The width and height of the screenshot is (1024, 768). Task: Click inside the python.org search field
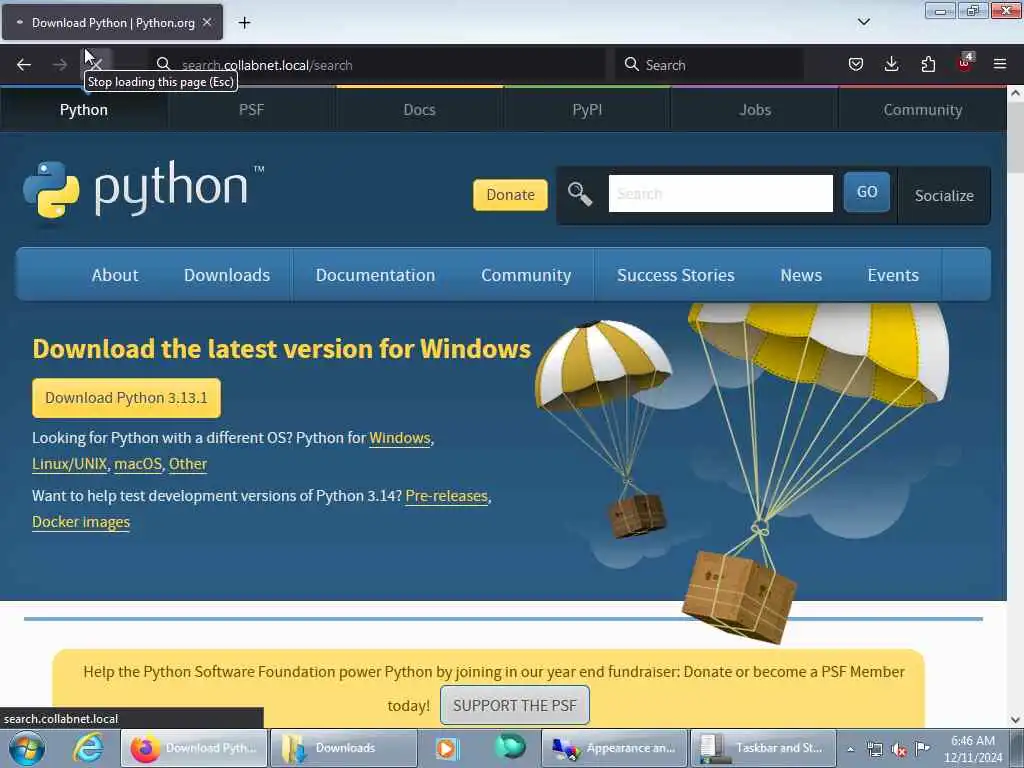[x=720, y=193]
